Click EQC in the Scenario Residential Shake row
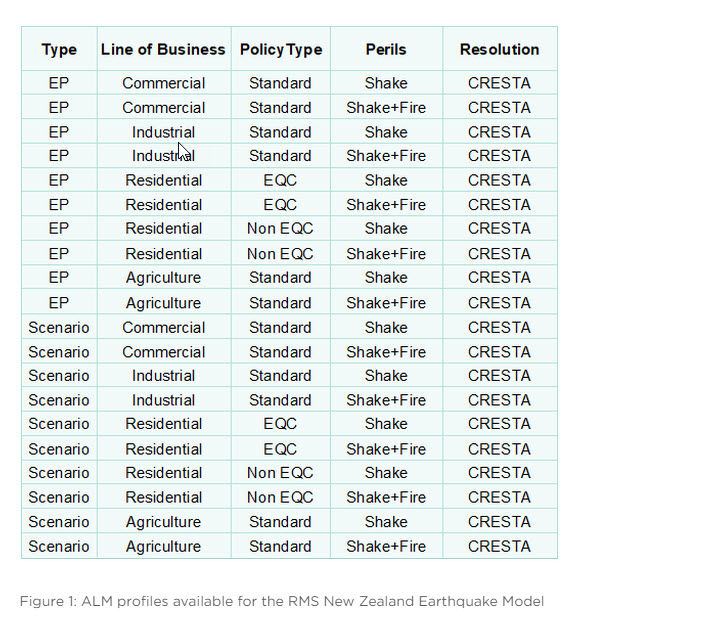 280,424
